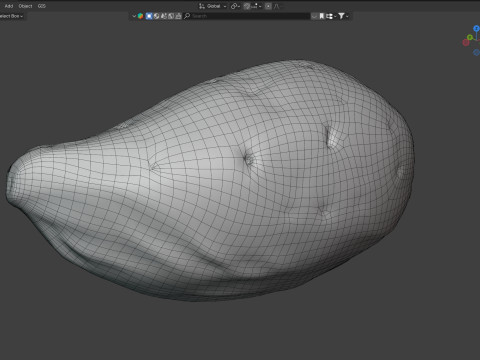Click the outliner icon after the globe
Image resolution: width=480 pixels, height=360 pixels.
164,16
